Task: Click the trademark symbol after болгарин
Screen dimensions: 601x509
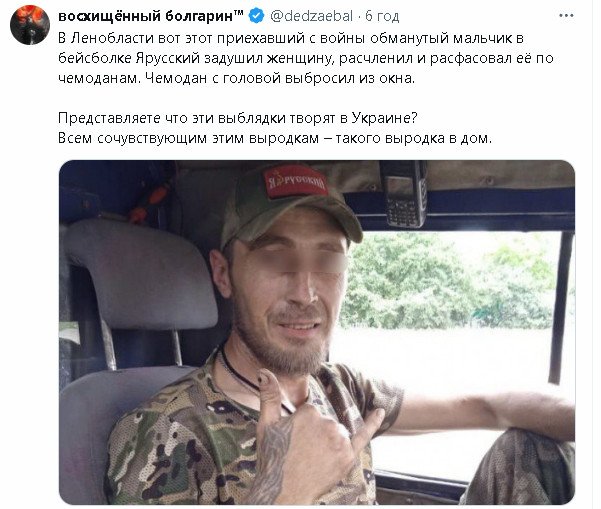Action: (238, 13)
